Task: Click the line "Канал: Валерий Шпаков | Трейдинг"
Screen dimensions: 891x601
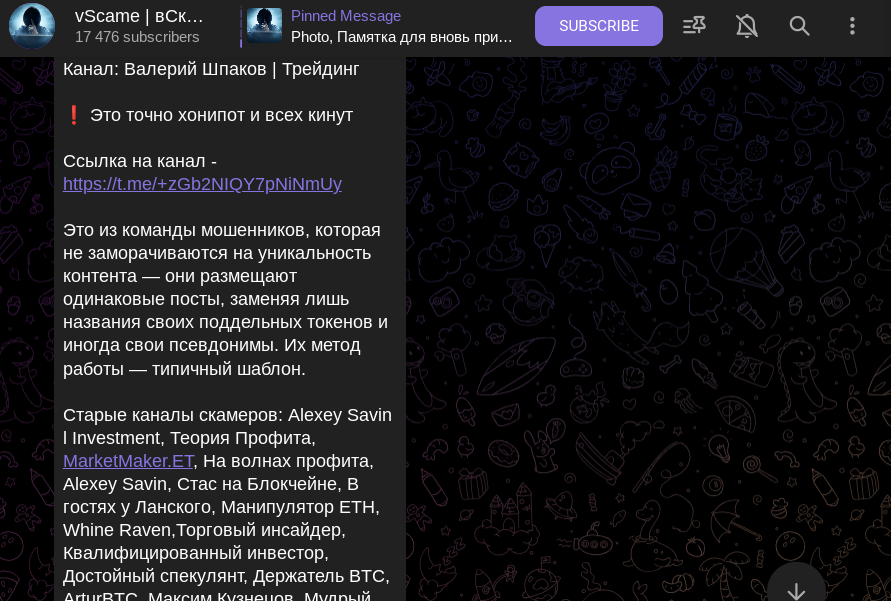Action: tap(211, 69)
